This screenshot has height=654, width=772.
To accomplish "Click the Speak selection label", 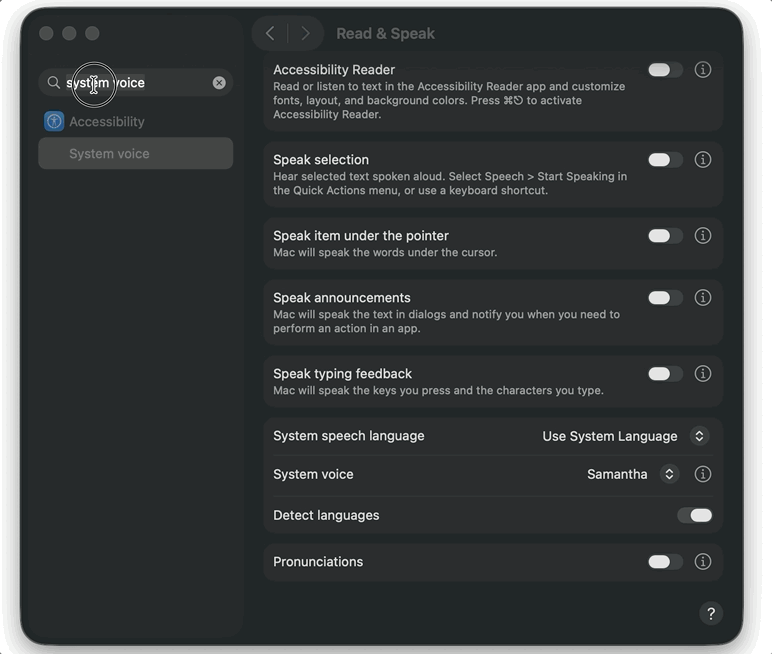I will pyautogui.click(x=321, y=160).
